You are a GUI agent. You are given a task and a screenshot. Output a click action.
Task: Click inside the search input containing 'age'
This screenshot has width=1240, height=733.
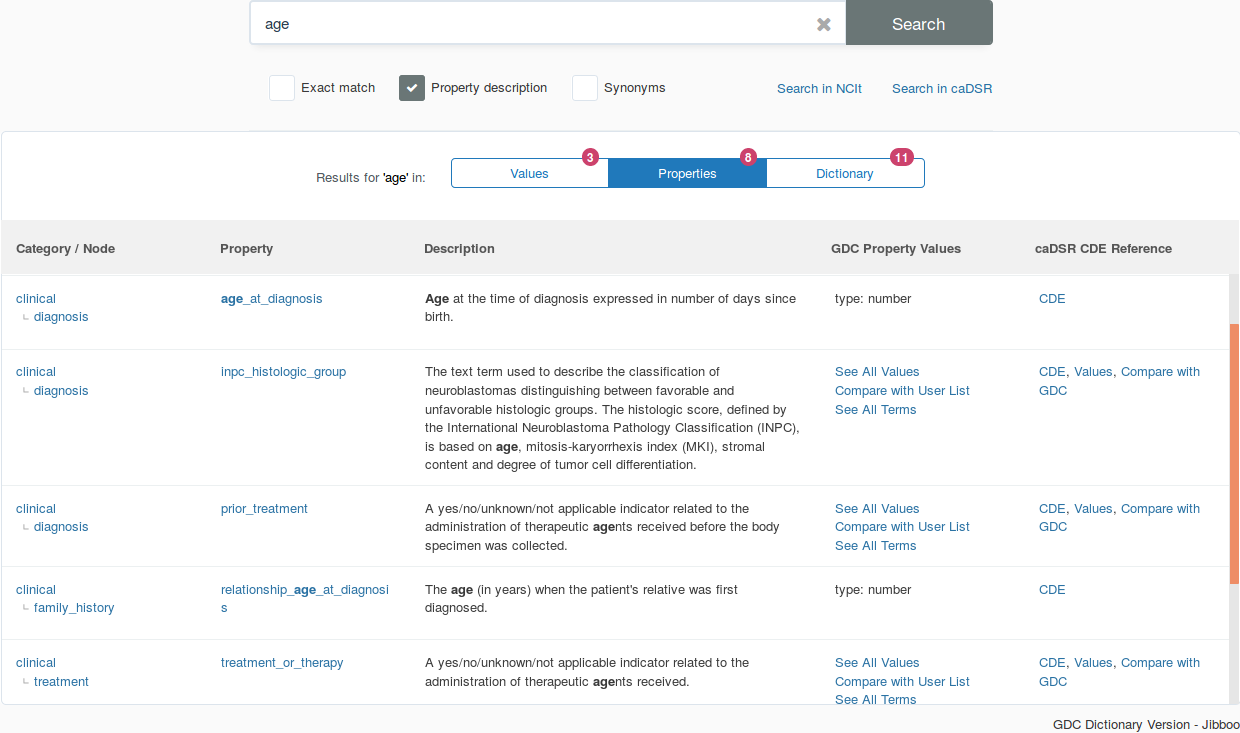530,24
